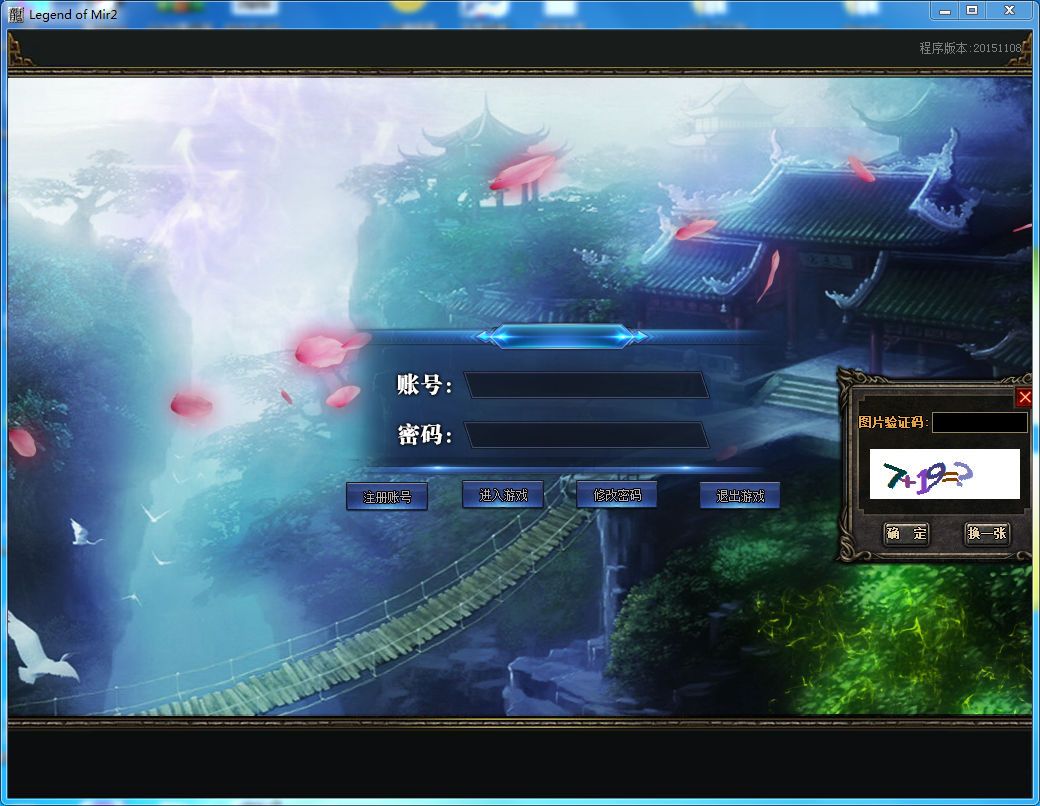
Task: Click the 程序版本:20151108 version text
Action: point(970,48)
